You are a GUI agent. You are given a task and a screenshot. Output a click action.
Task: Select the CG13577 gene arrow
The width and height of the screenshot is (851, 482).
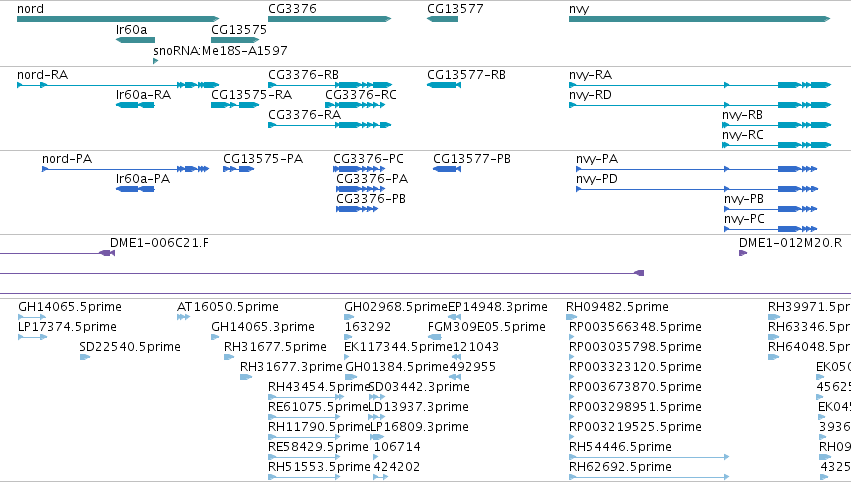click(442, 19)
